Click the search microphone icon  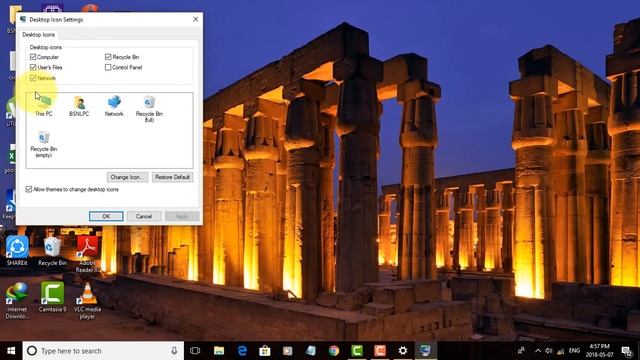174,351
